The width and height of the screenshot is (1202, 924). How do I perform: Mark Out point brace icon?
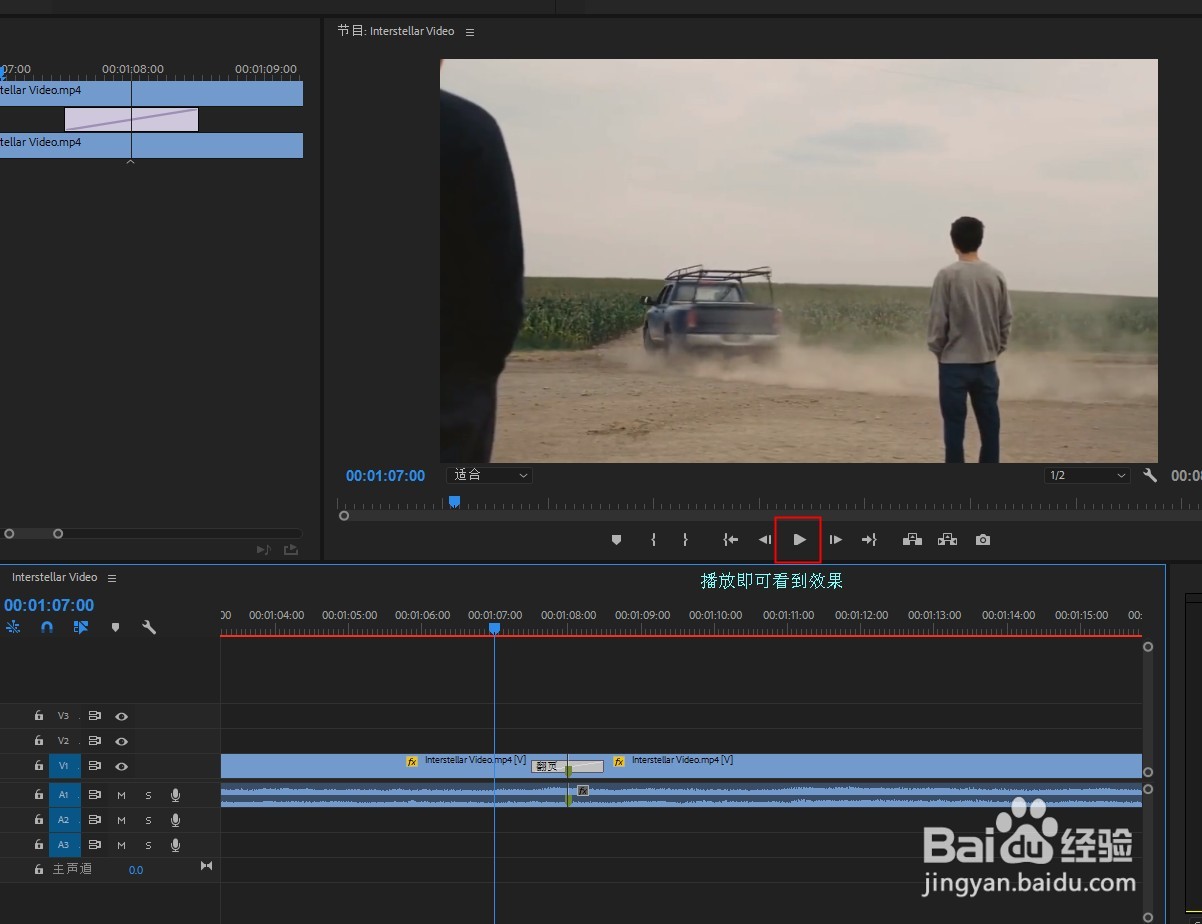click(685, 540)
